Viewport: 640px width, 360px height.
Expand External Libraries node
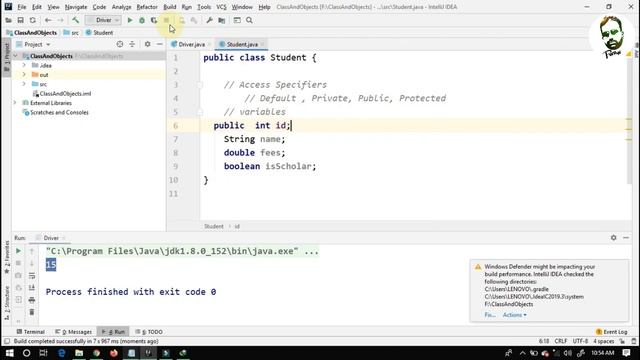[x=15, y=103]
